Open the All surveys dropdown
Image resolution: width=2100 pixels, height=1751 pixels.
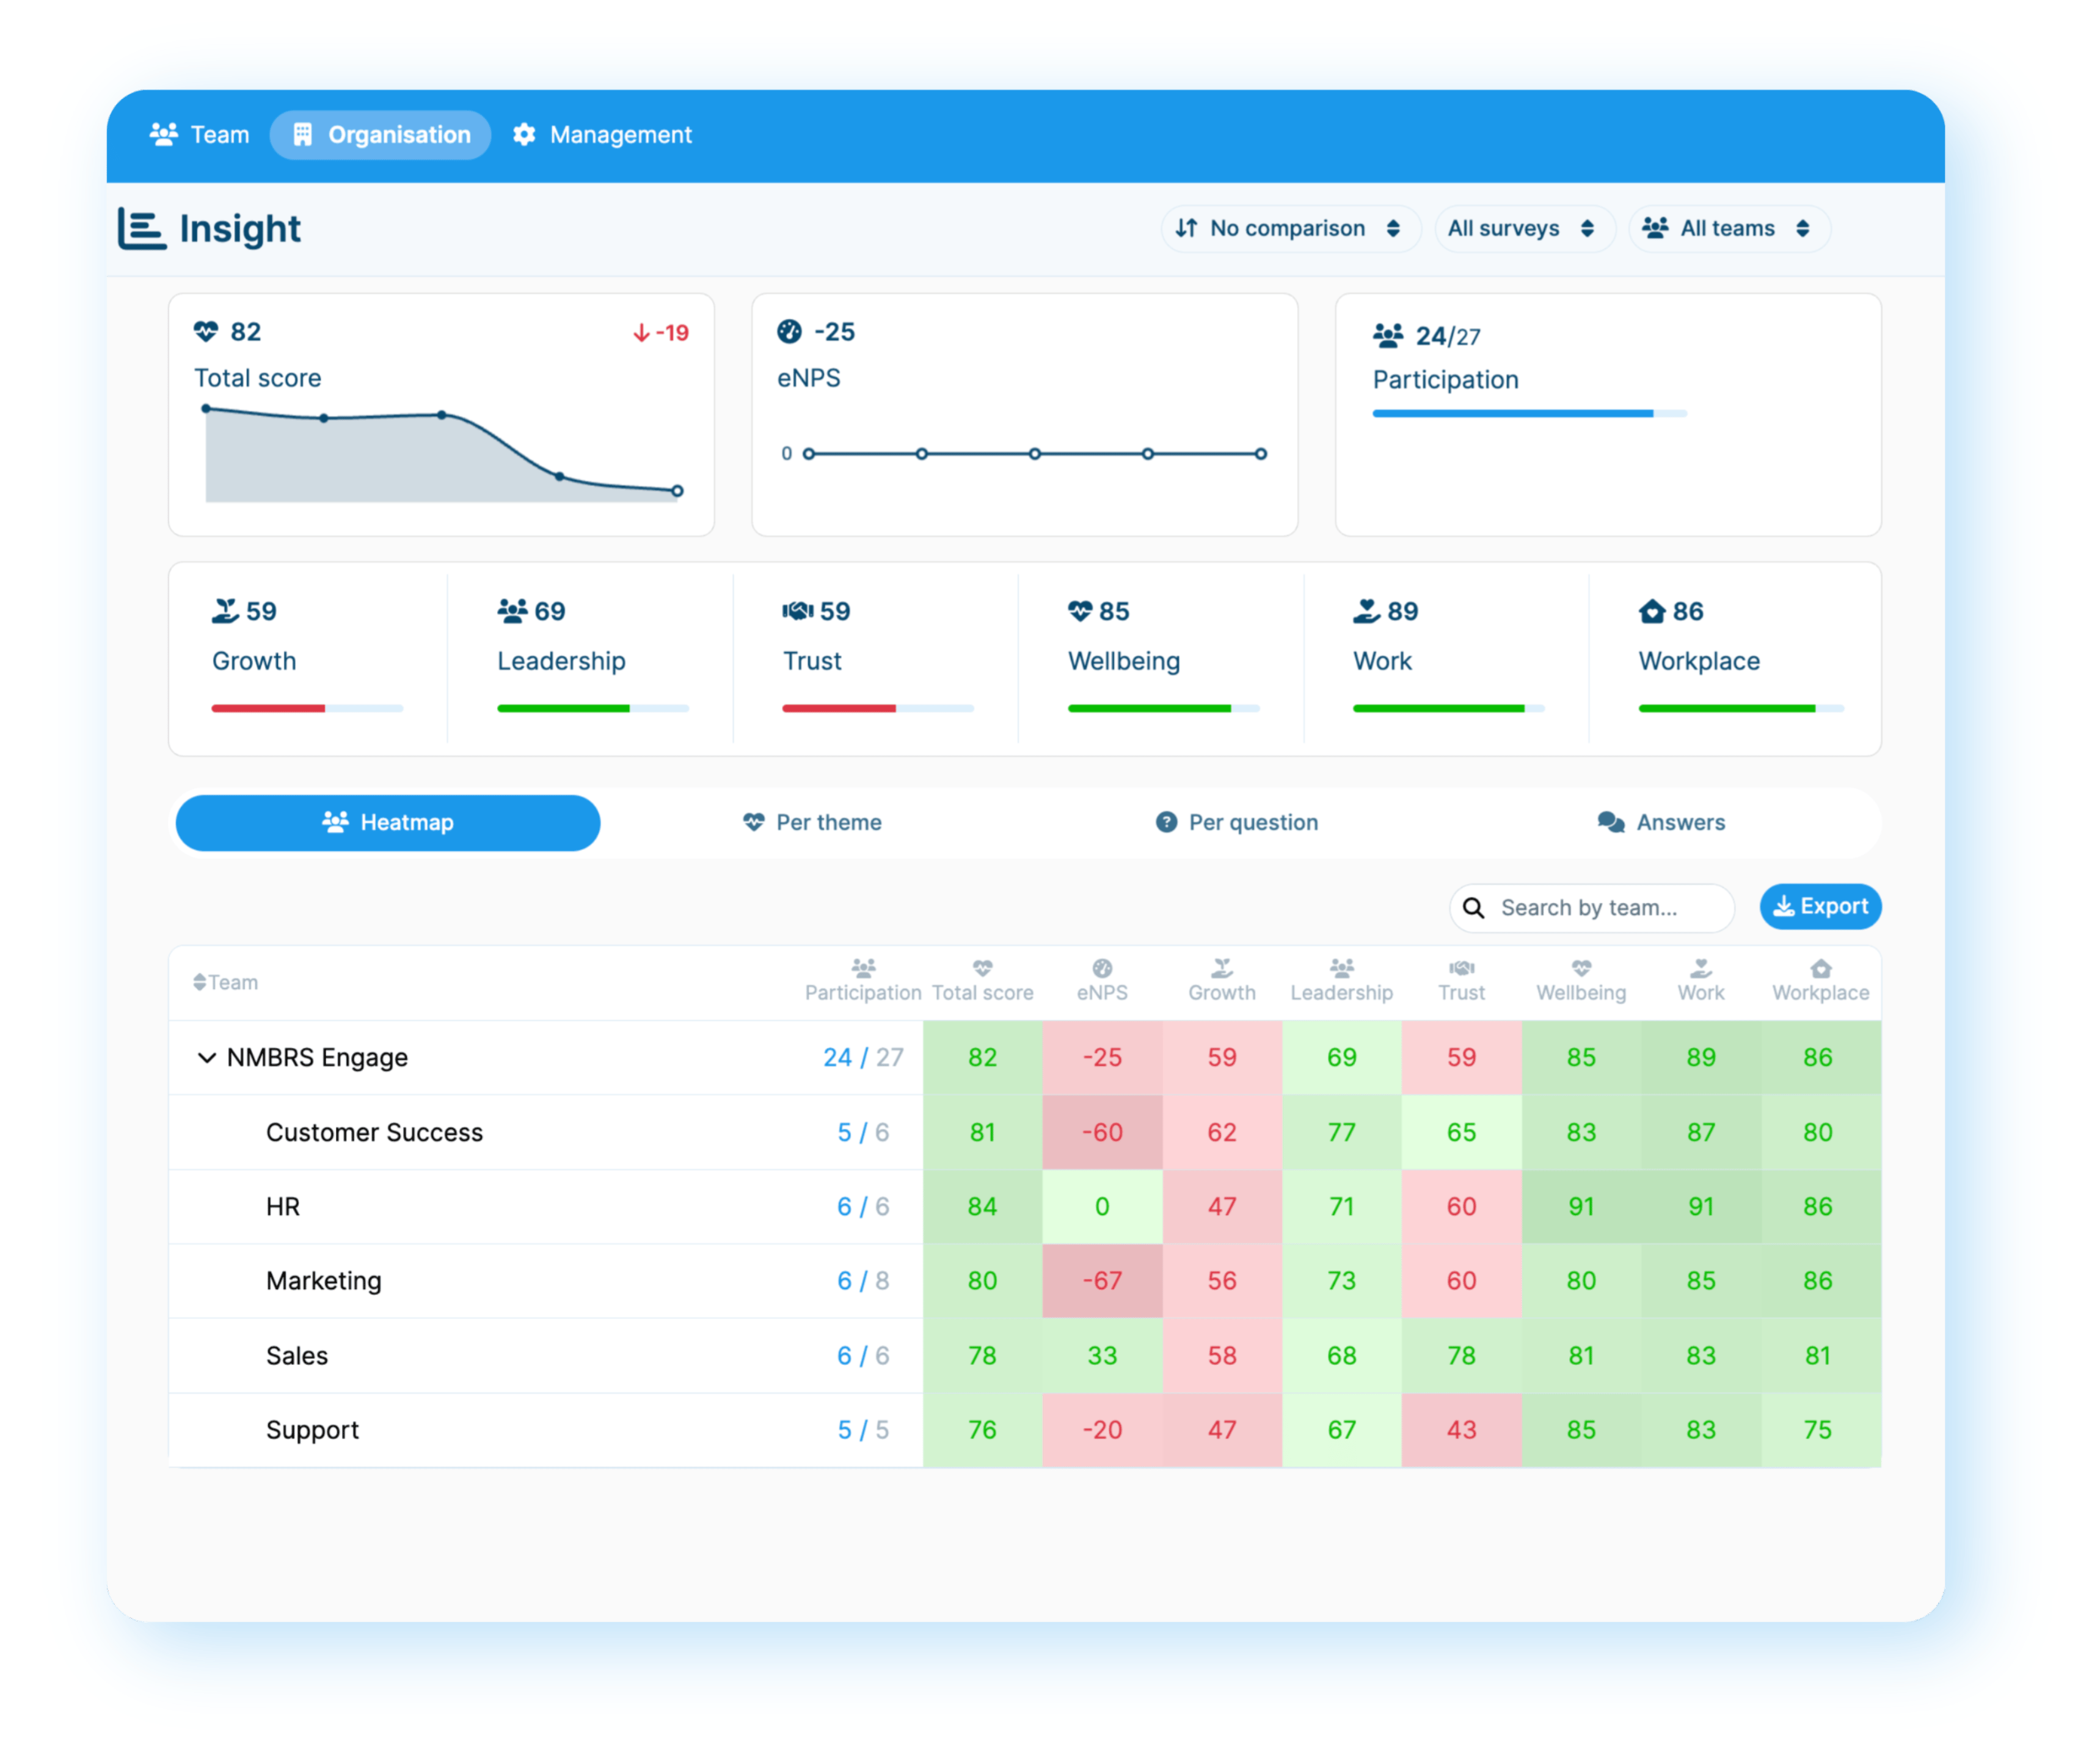(x=1524, y=228)
